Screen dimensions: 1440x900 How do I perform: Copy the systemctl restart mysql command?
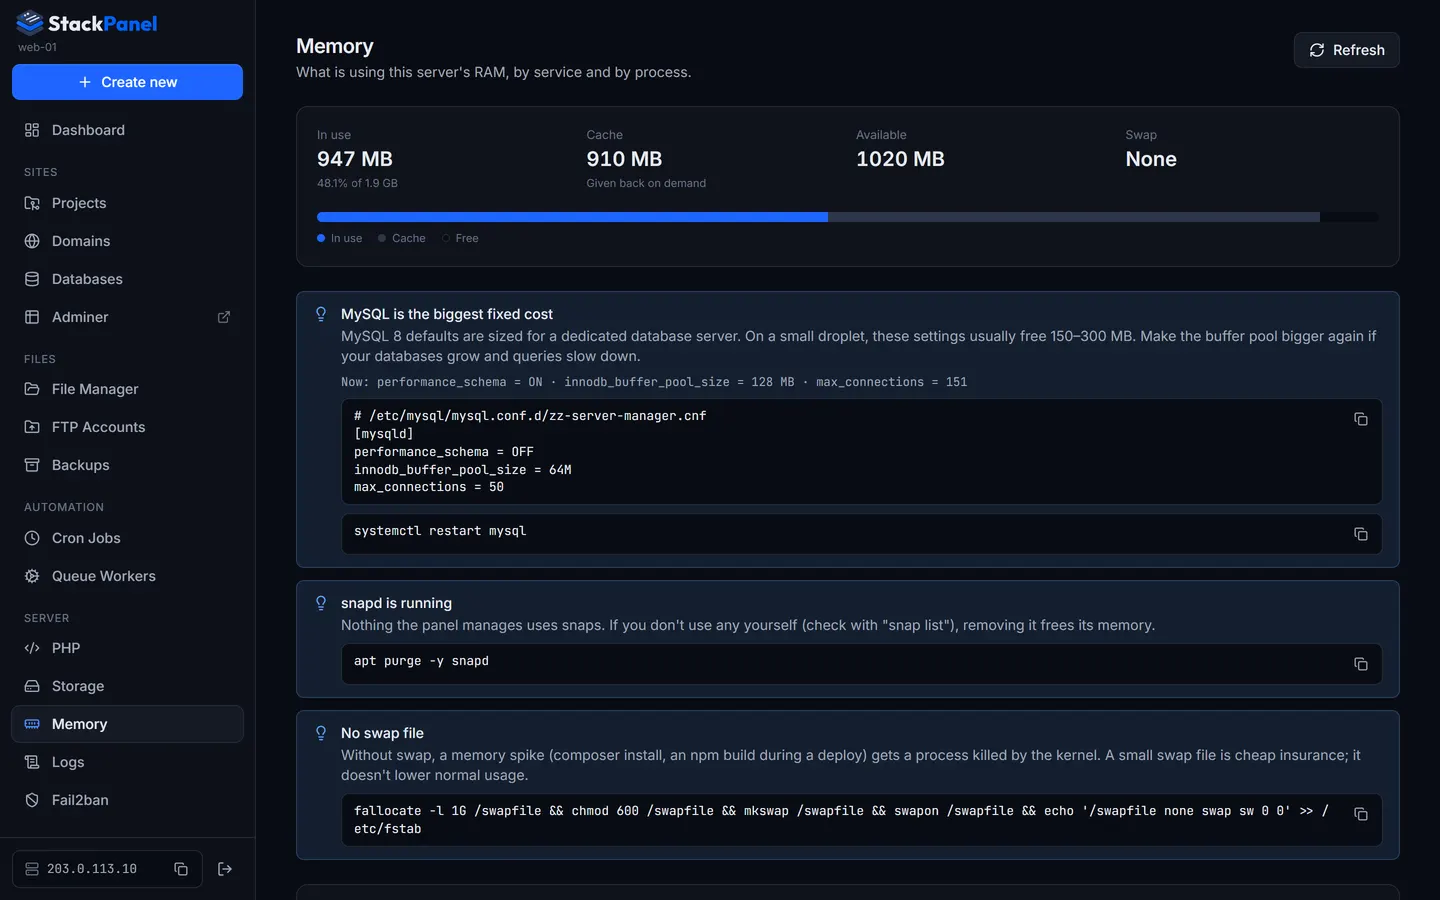[x=1361, y=534]
